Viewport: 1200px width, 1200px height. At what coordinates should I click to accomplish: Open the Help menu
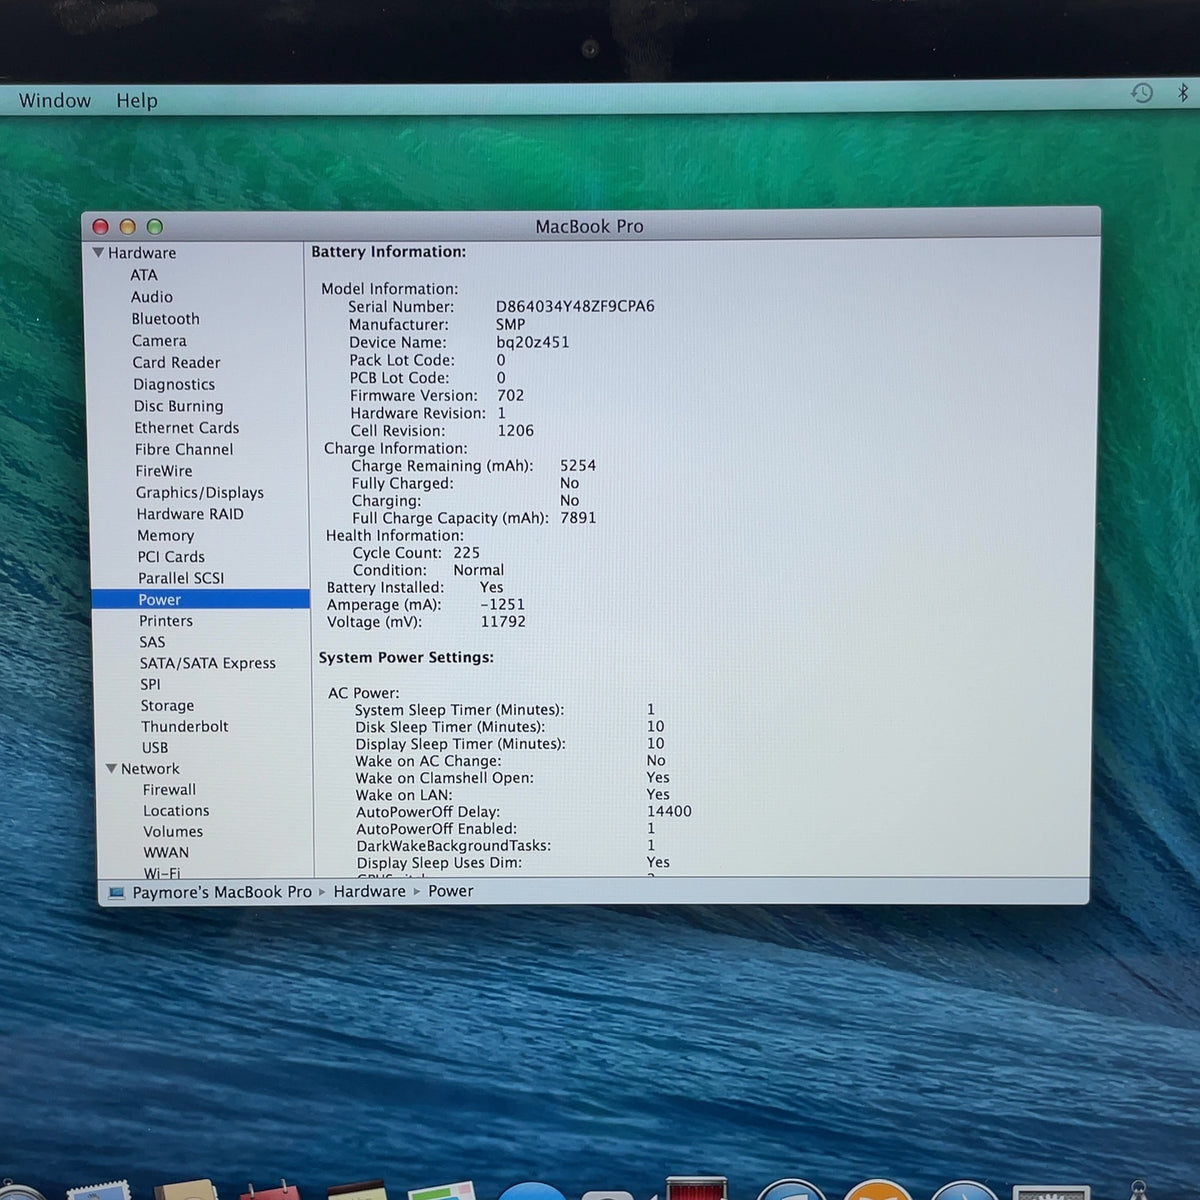pos(137,100)
